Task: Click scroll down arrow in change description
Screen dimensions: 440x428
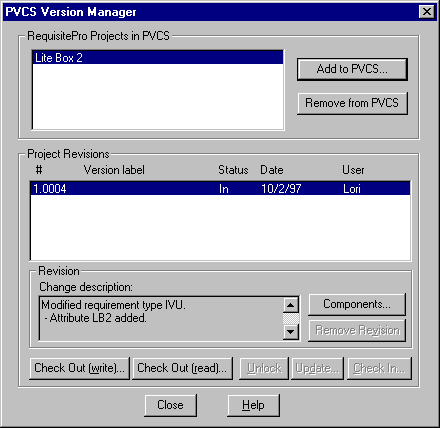Action: pyautogui.click(x=291, y=332)
